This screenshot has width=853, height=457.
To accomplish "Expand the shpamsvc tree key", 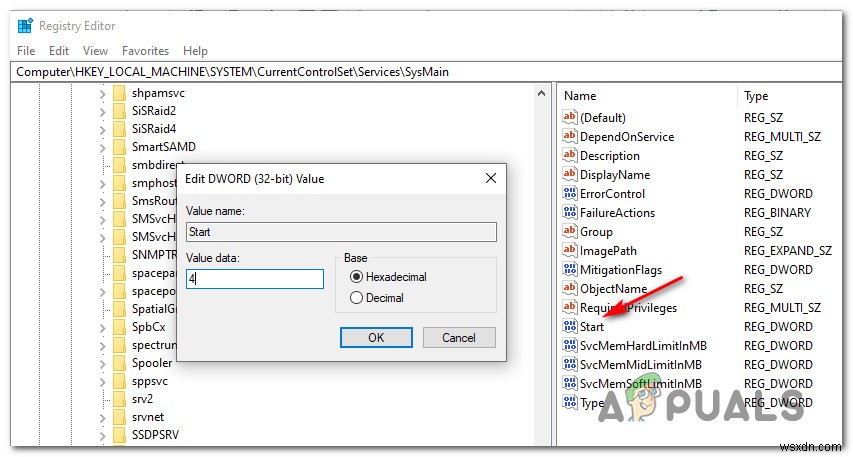I will point(102,94).
